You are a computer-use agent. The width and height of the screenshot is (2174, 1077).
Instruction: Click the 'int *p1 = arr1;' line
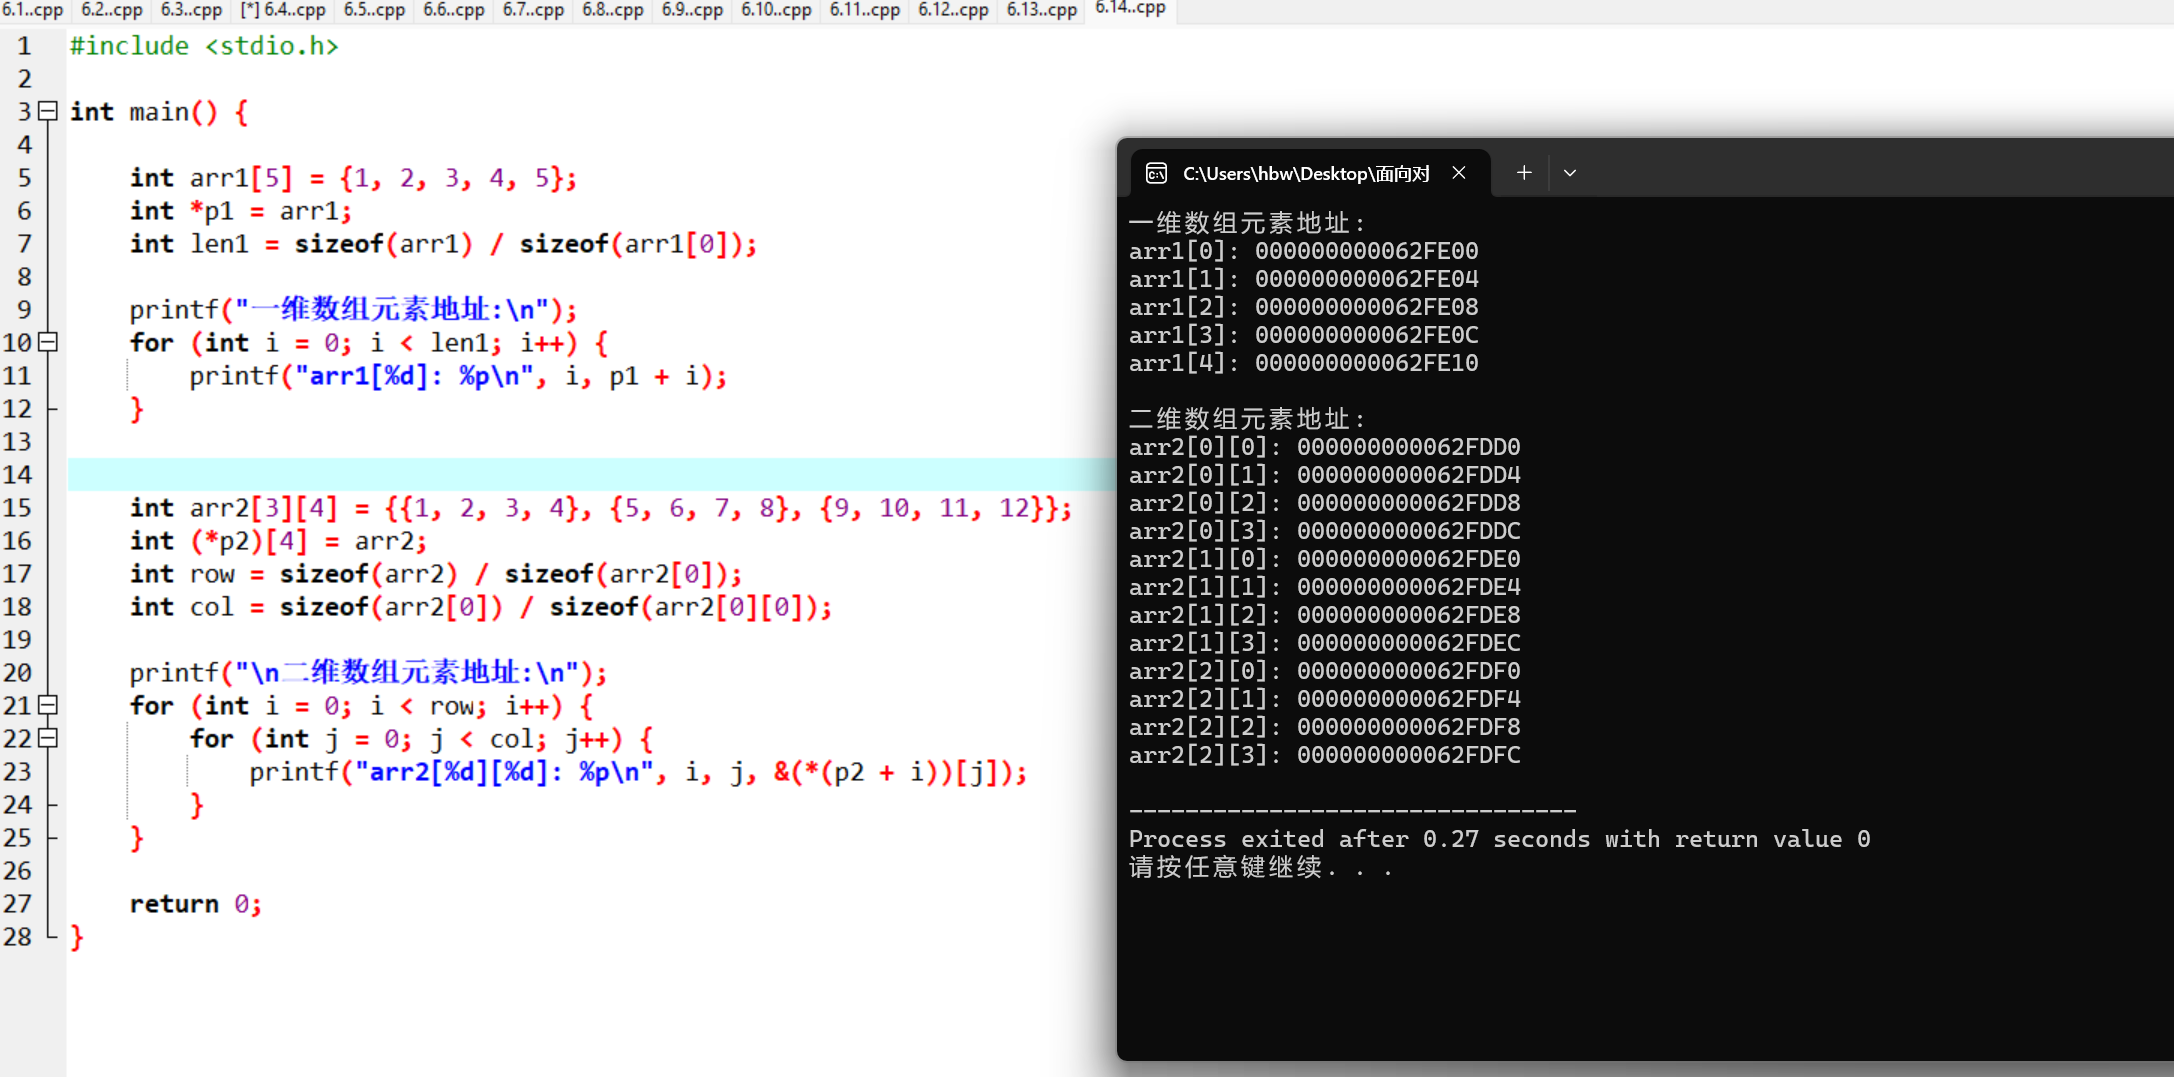[x=240, y=211]
